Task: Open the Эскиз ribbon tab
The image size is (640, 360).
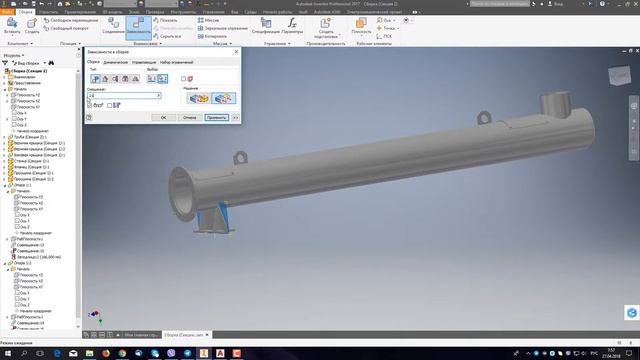Action: tap(133, 12)
